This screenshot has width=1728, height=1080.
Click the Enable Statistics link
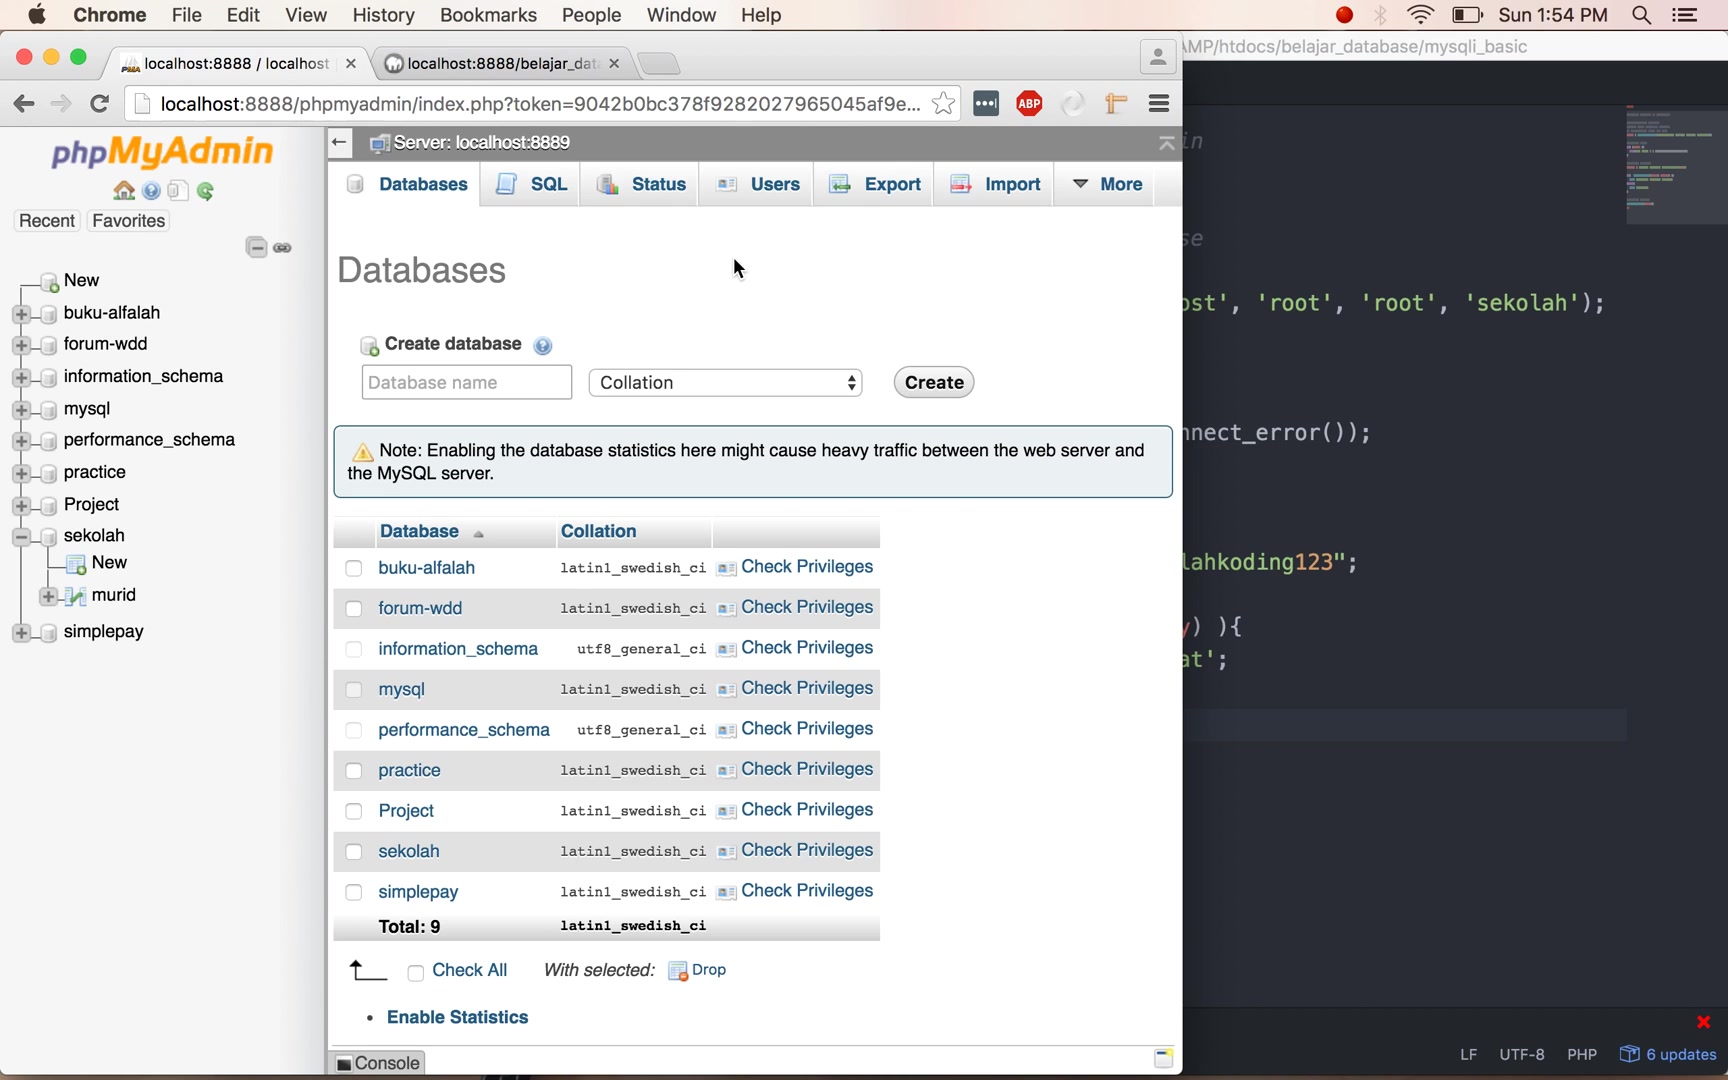[x=458, y=1017]
